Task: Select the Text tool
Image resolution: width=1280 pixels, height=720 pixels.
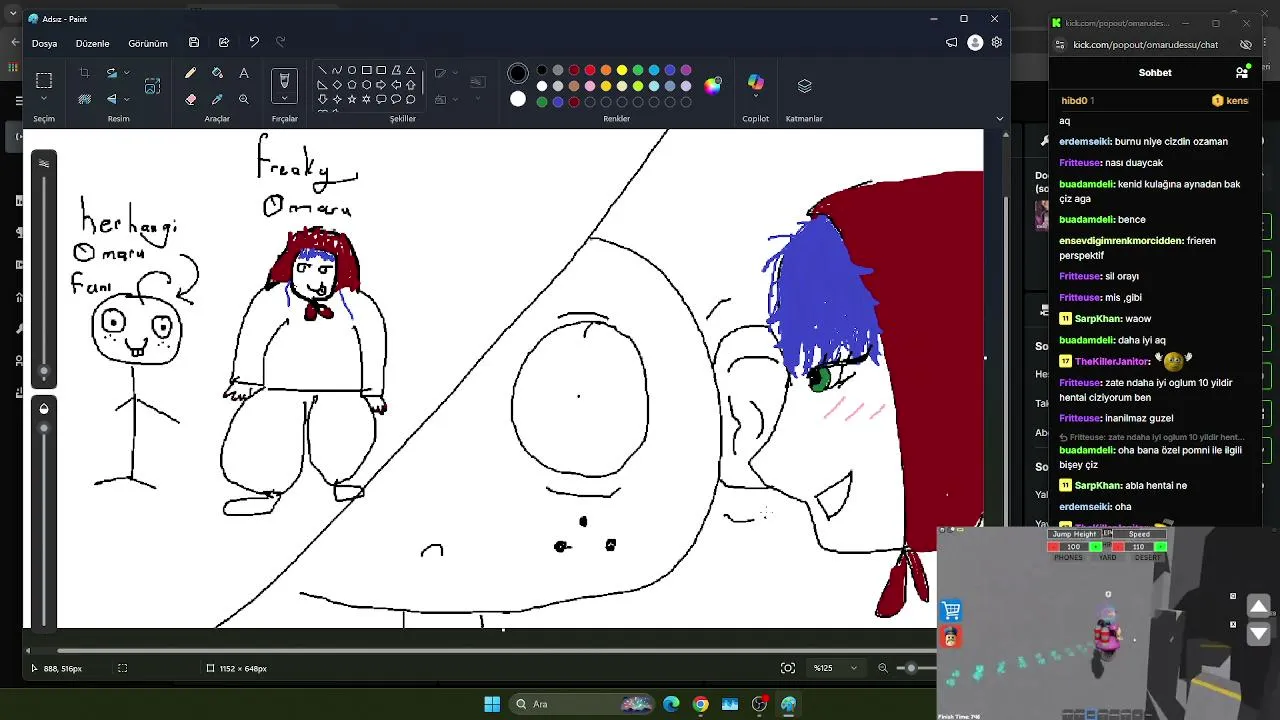Action: 243,73
